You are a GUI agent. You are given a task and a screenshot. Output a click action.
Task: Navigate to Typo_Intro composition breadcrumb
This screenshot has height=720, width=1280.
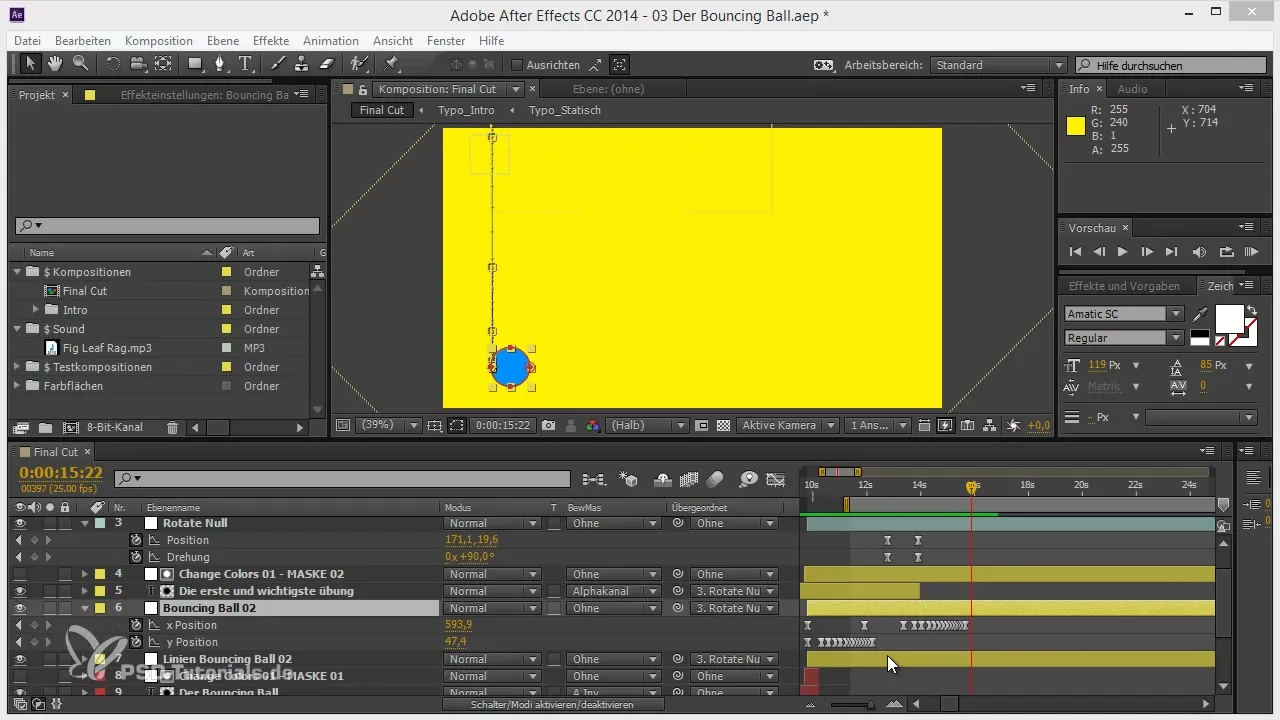click(x=466, y=110)
